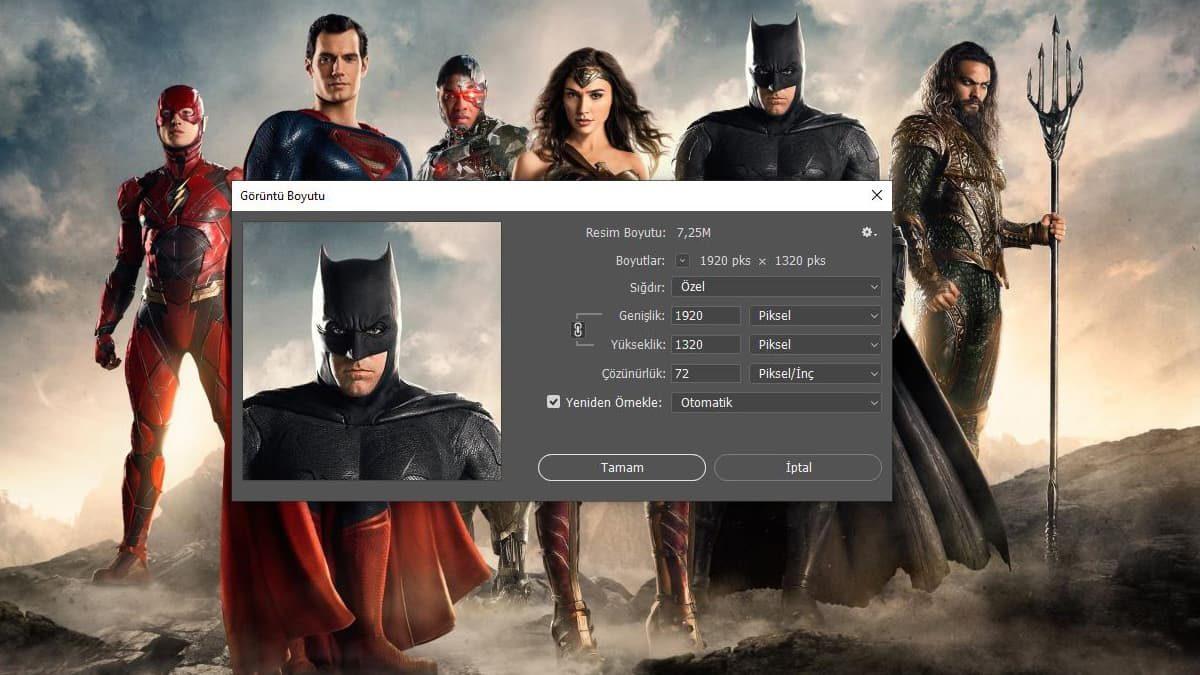Open the Çözünürlük unit dropdown showing Piksel/İnç
The width and height of the screenshot is (1200, 675).
[815, 373]
